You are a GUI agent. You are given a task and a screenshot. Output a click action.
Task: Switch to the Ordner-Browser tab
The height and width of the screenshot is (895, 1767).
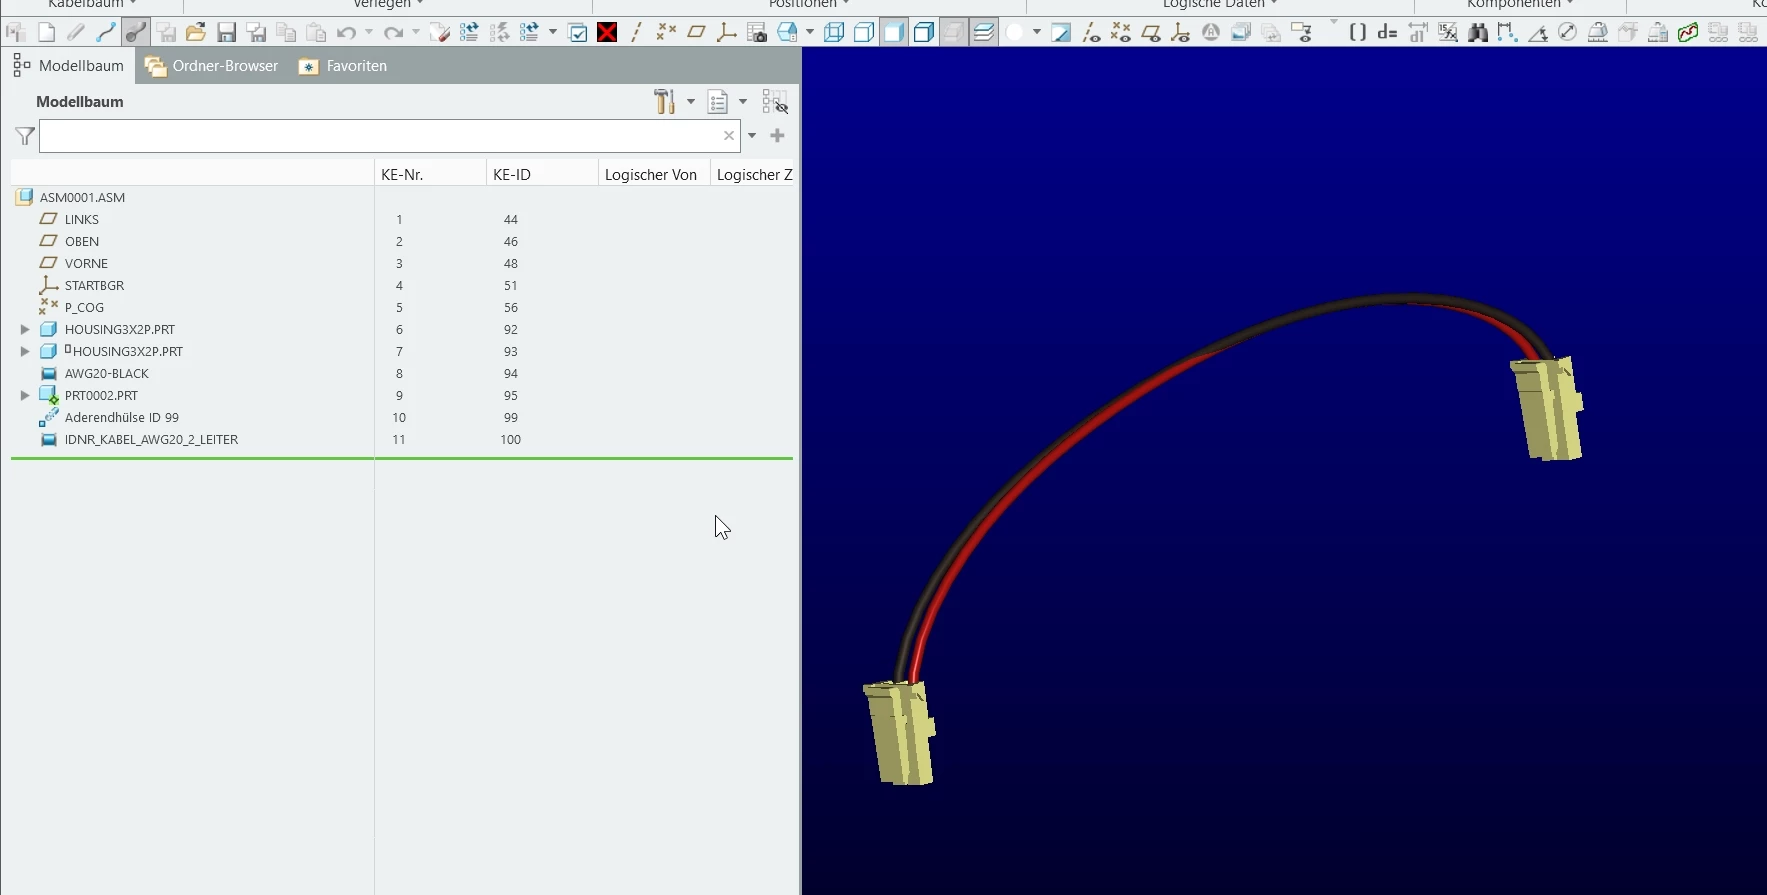click(x=212, y=66)
